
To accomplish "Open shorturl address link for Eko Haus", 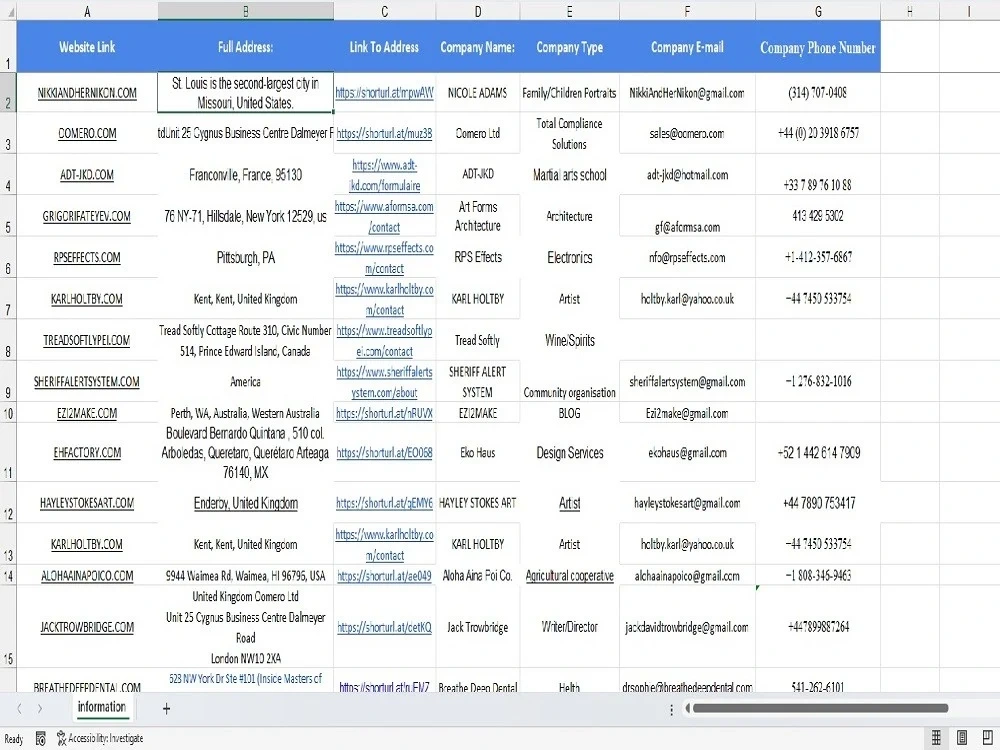I will (x=385, y=453).
